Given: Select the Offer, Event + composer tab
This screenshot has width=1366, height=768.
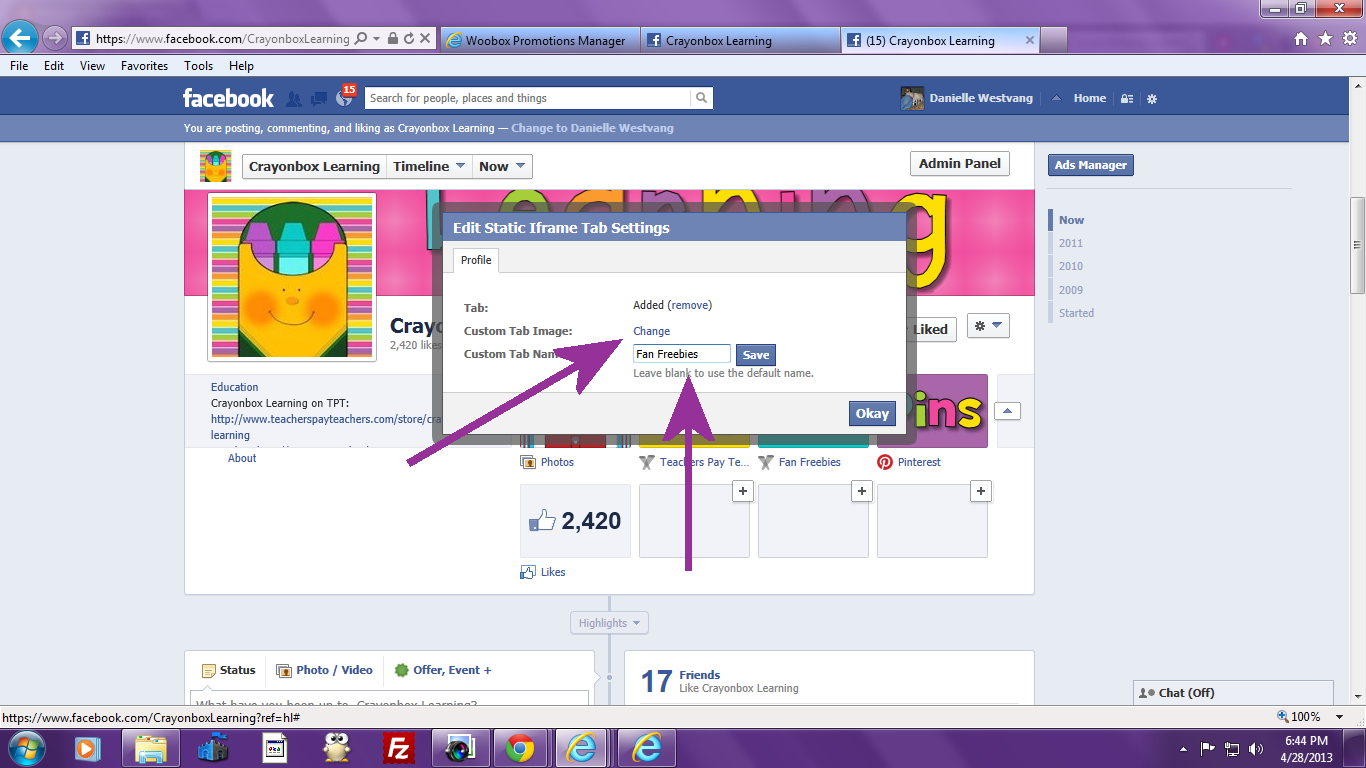Looking at the screenshot, I should (x=443, y=670).
